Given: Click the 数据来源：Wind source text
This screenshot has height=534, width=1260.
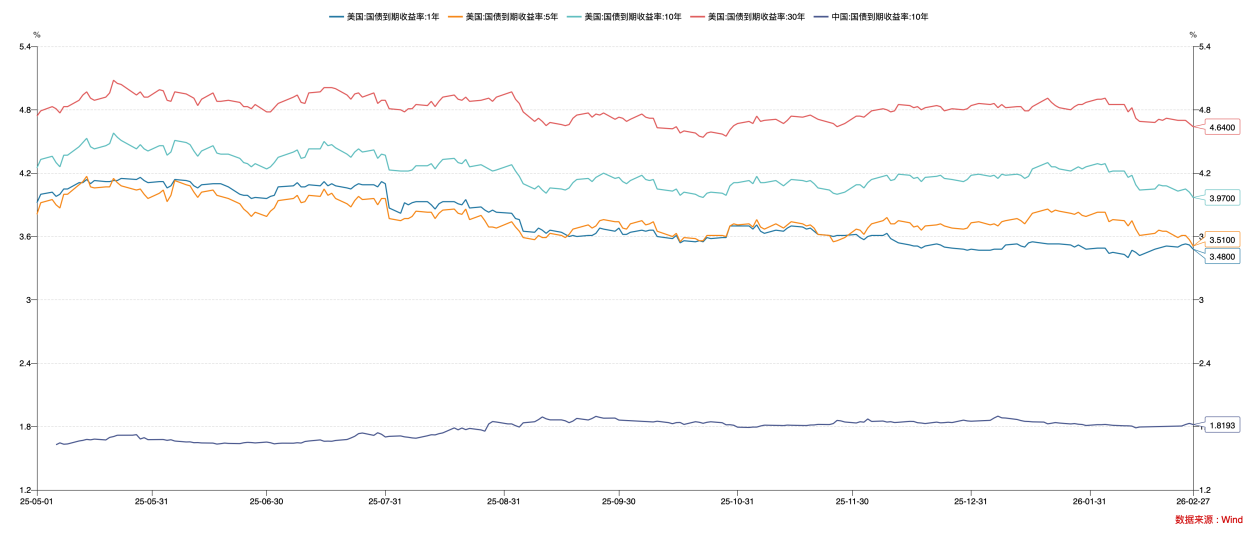Looking at the screenshot, I should [1209, 520].
